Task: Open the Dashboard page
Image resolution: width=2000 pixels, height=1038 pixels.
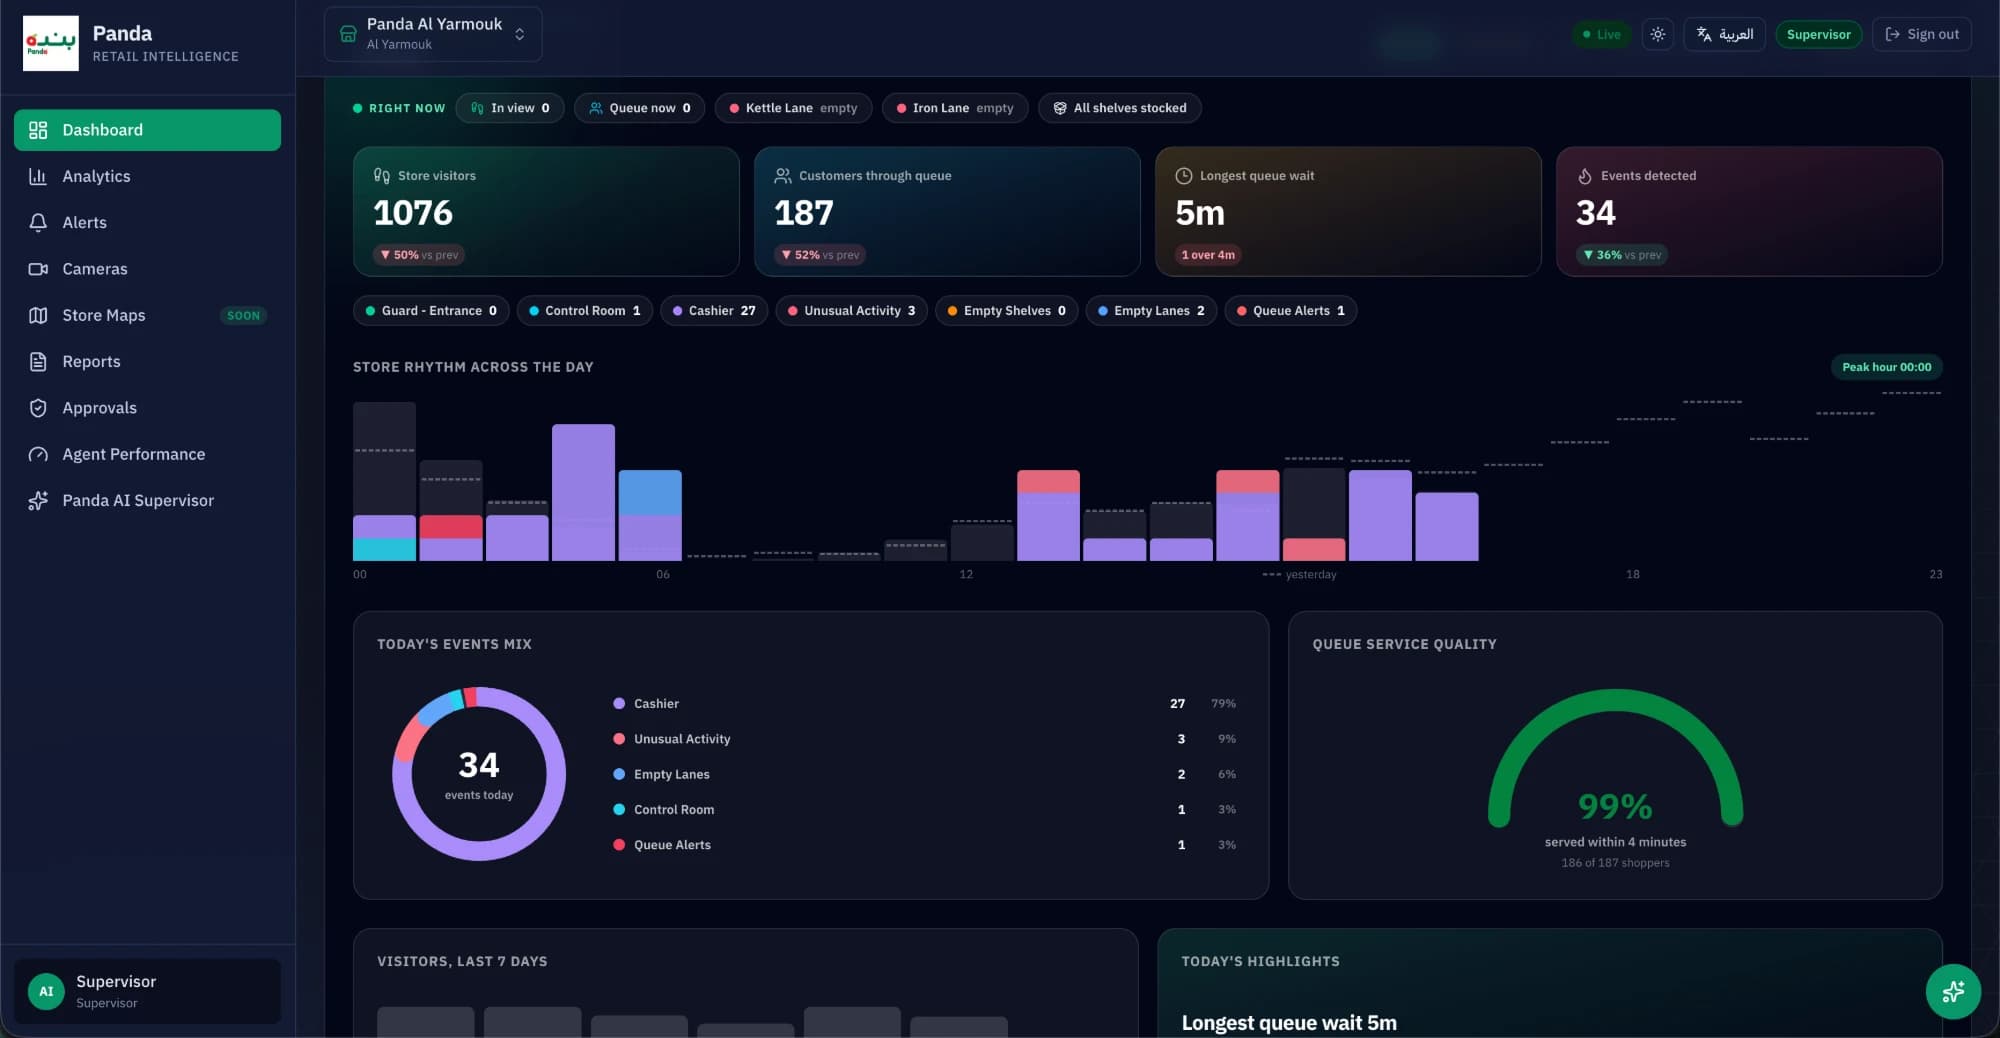Action: 147,130
